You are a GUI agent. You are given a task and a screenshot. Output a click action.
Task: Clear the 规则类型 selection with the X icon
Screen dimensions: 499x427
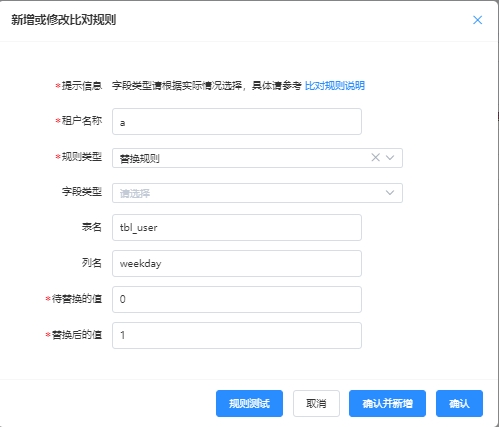pyautogui.click(x=376, y=157)
